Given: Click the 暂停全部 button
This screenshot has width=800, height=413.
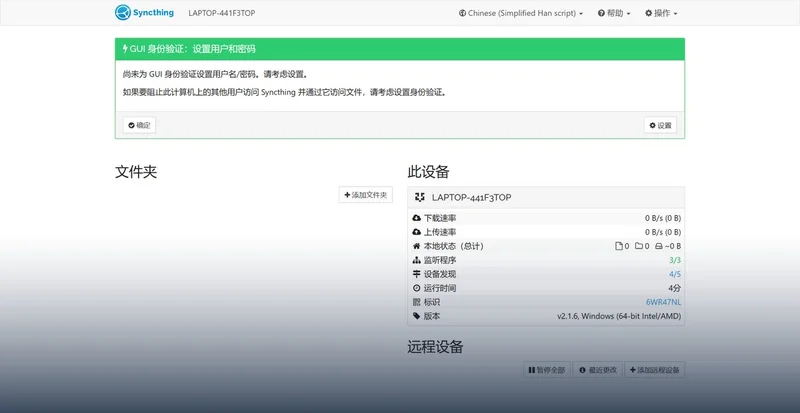Looking at the screenshot, I should pos(547,370).
